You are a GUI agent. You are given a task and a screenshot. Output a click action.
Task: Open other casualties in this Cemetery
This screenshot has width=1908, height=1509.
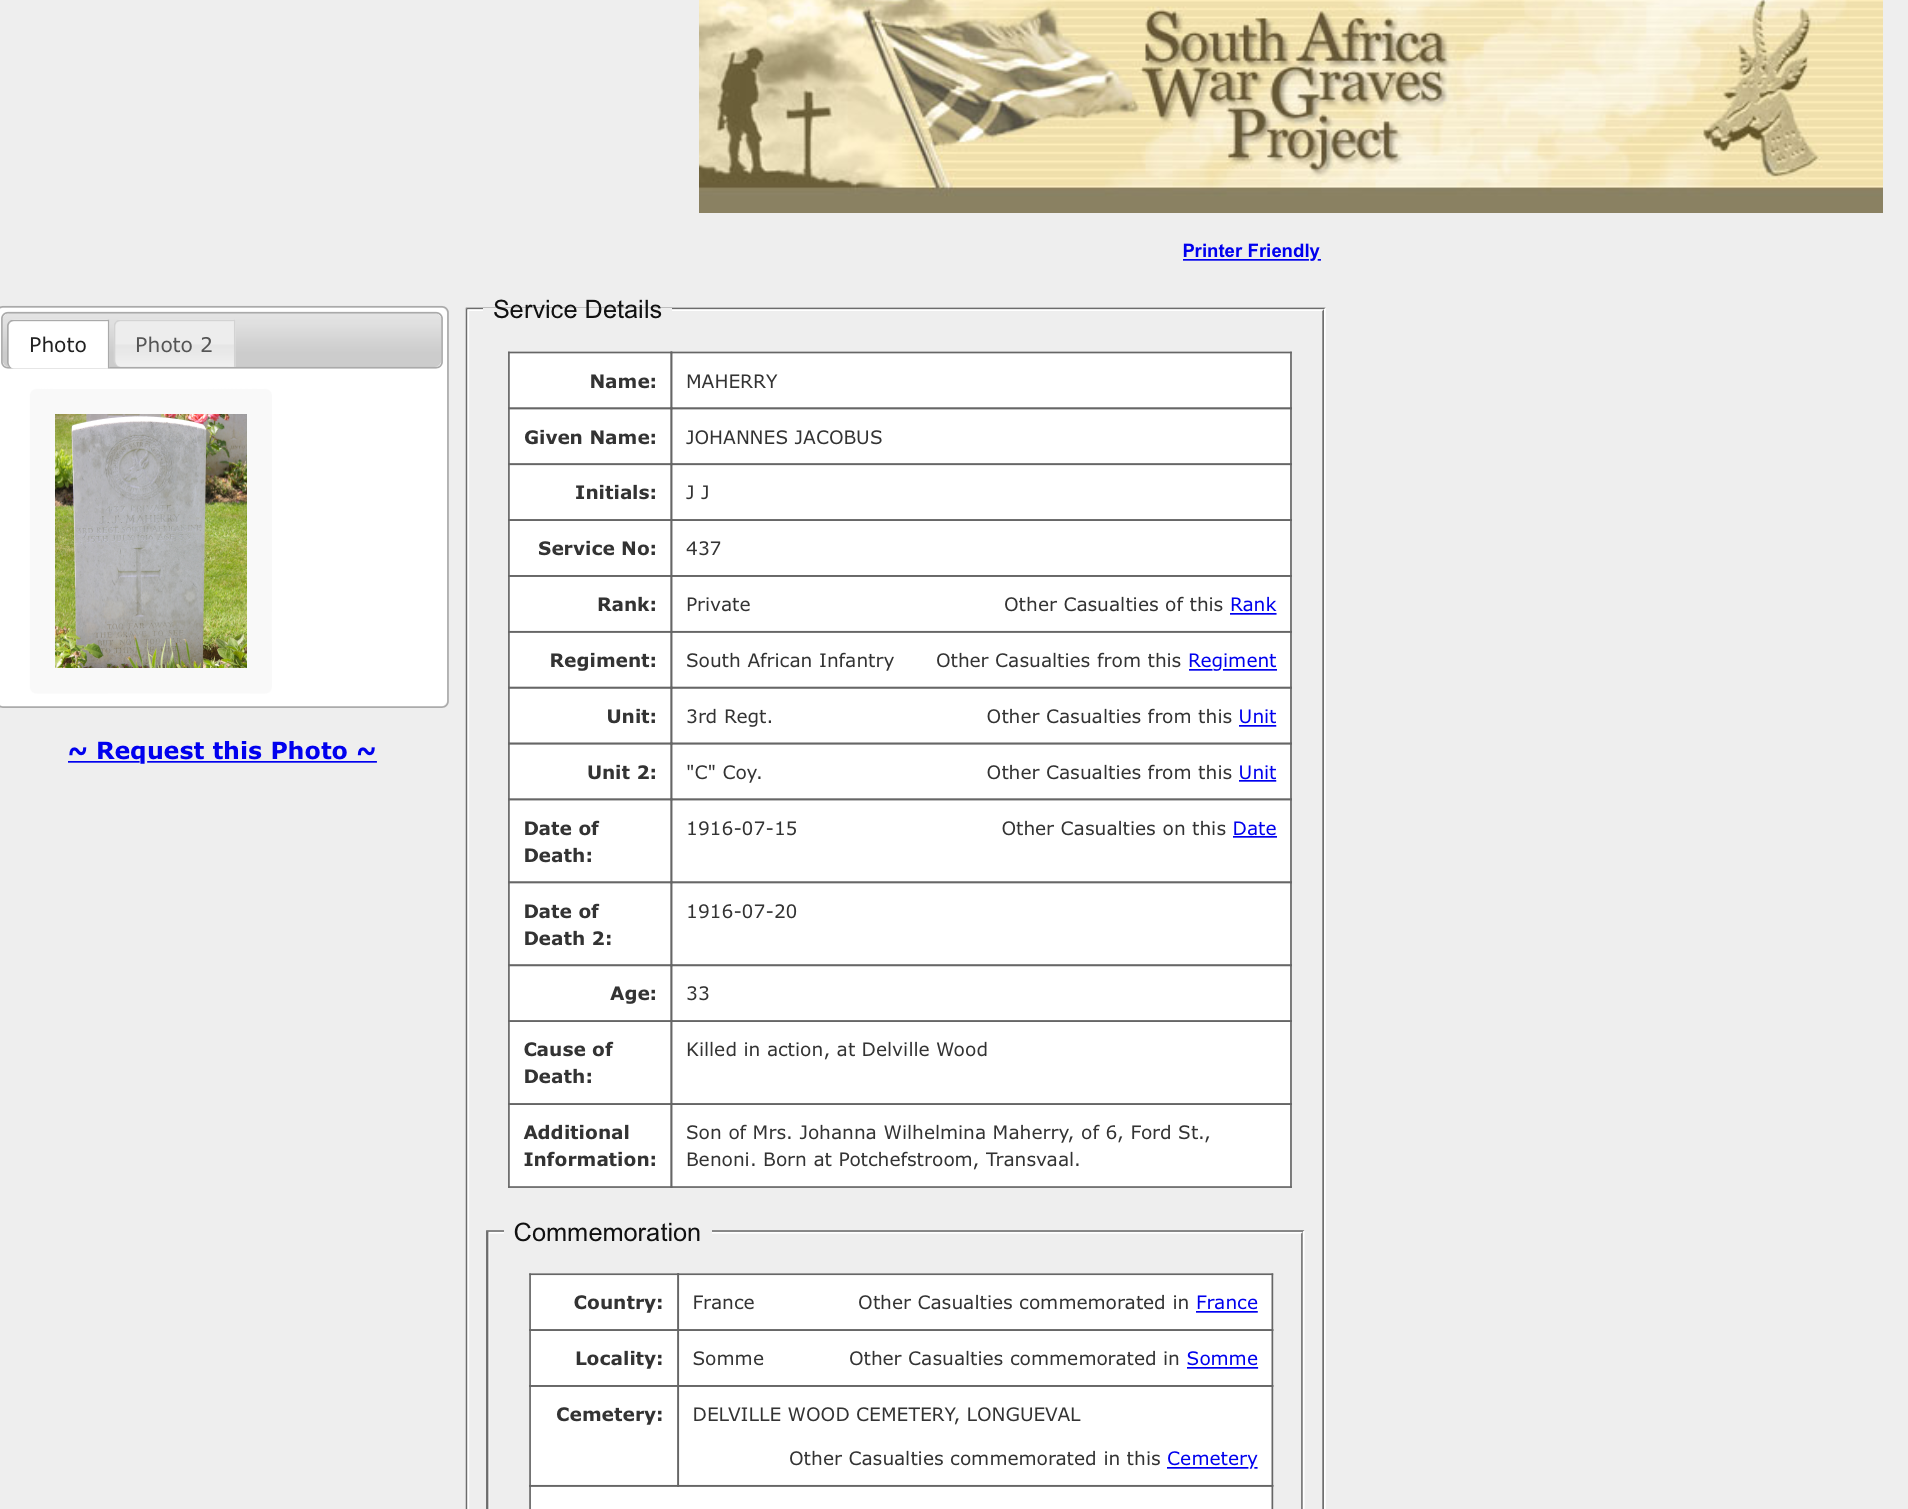tap(1211, 1459)
